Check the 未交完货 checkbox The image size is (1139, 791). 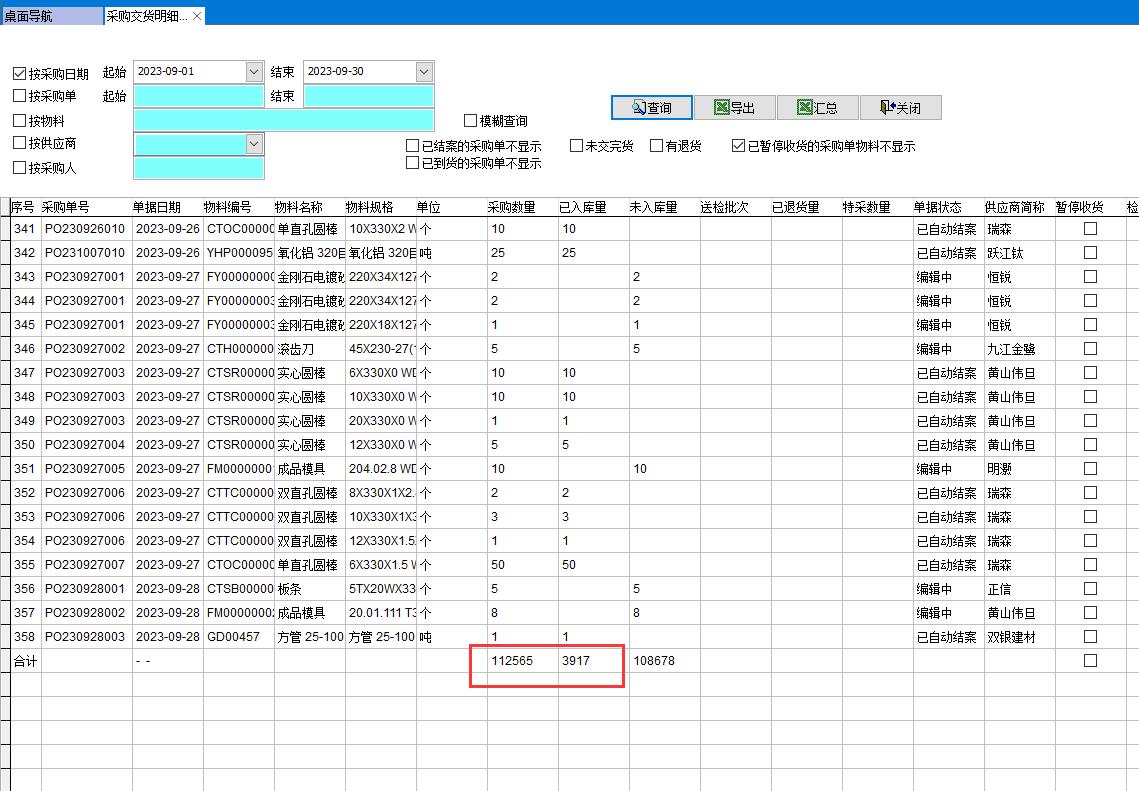576,146
